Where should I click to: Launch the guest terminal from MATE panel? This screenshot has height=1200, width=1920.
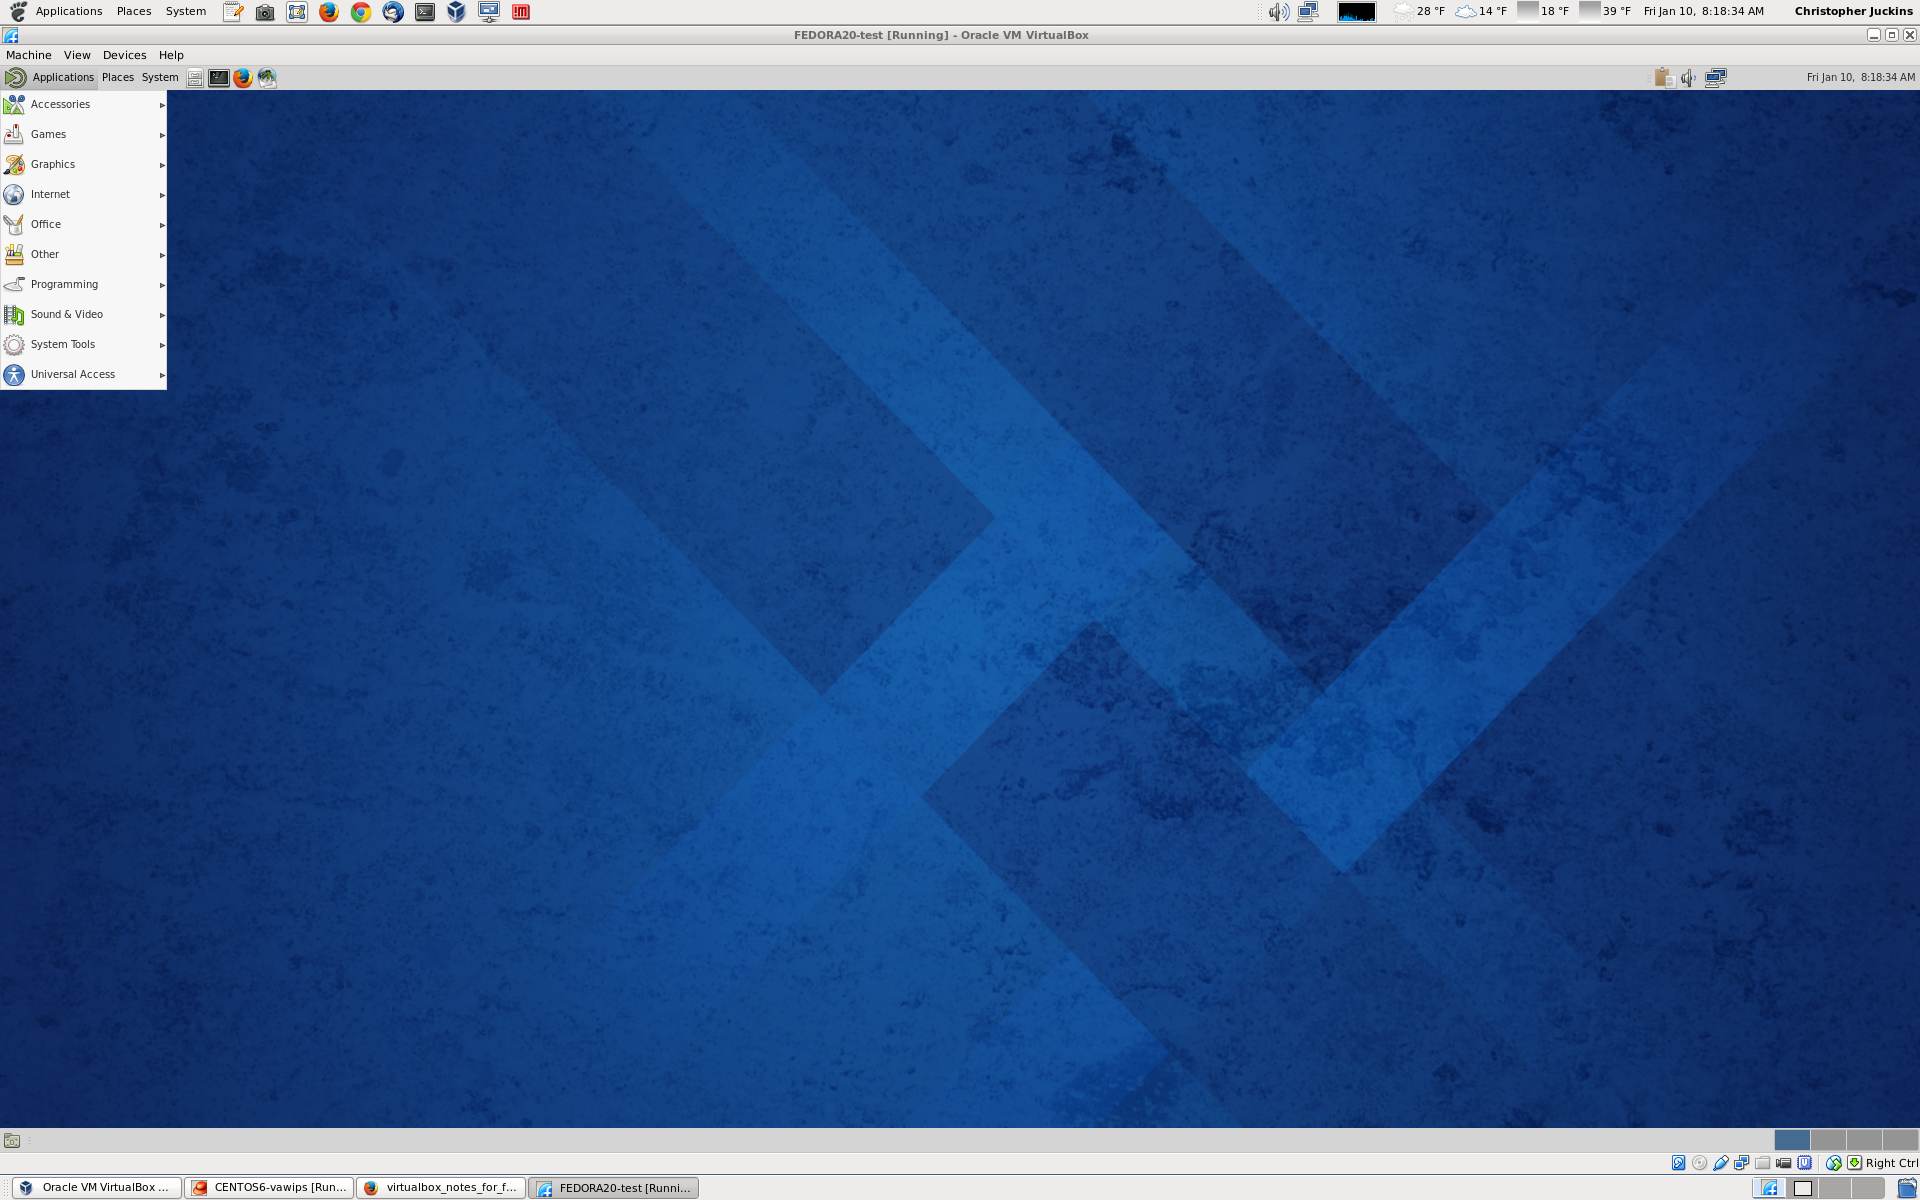219,78
